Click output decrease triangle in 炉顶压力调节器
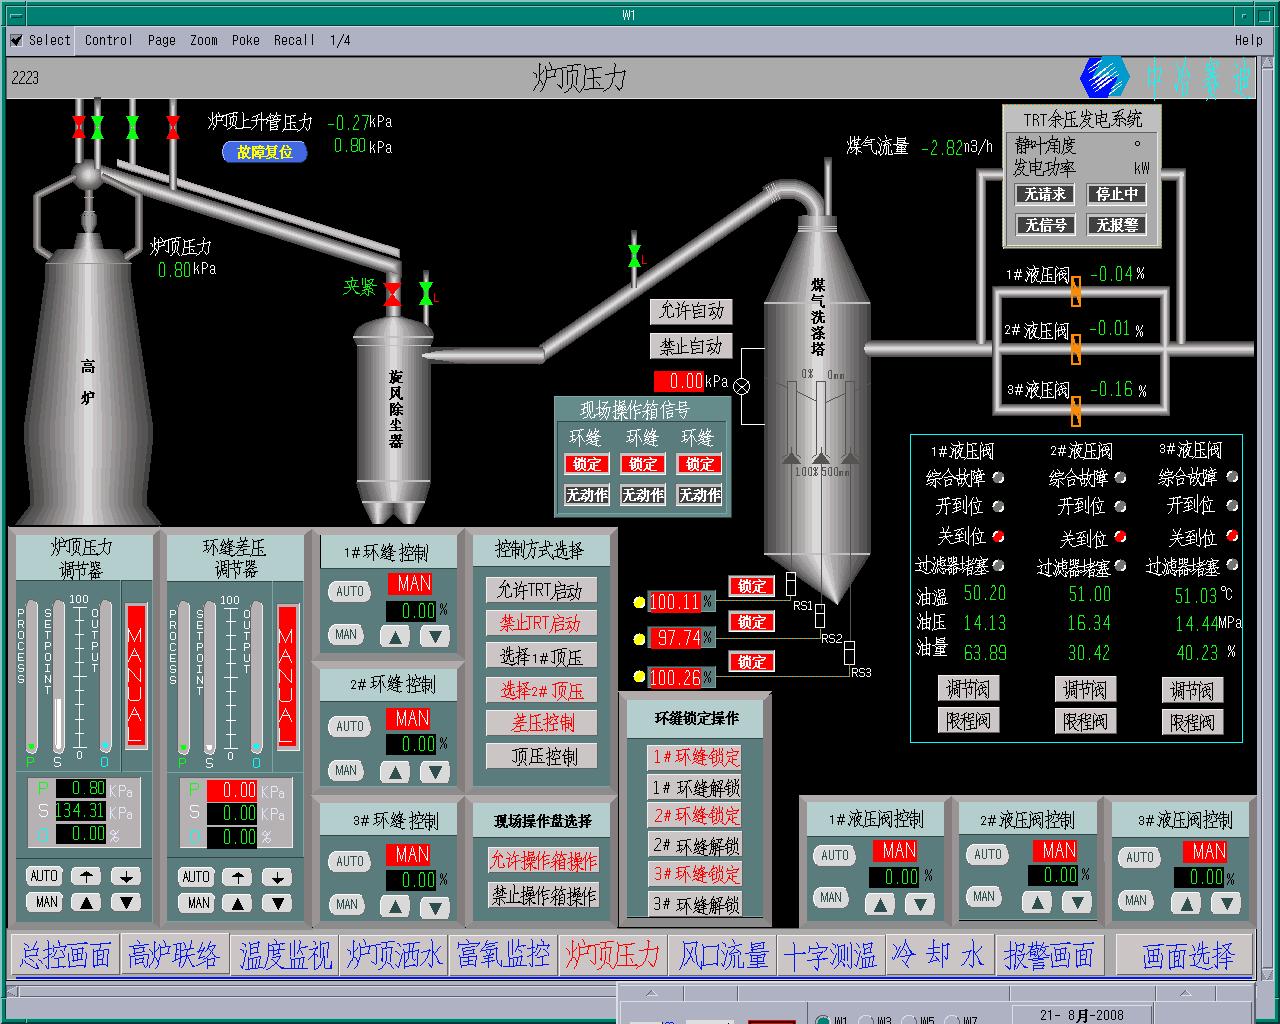The width and height of the screenshot is (1280, 1024). [x=125, y=902]
